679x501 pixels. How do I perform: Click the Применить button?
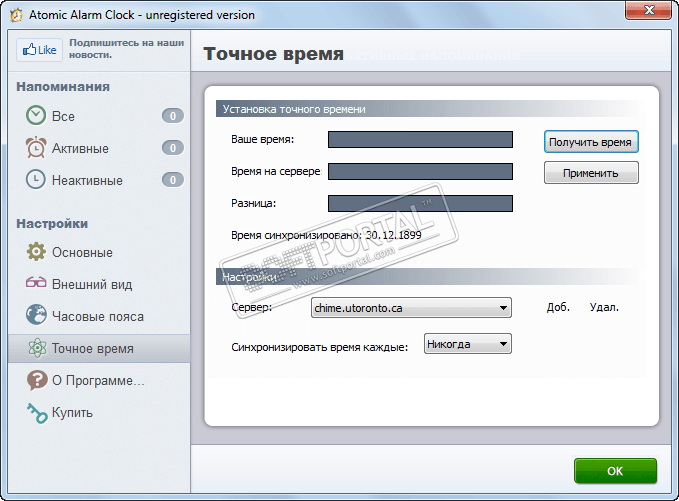[591, 173]
